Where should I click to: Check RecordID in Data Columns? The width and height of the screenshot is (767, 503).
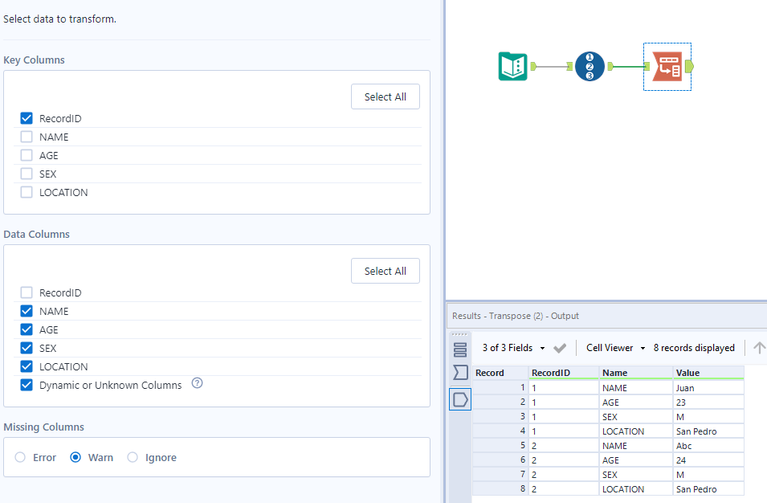point(26,293)
